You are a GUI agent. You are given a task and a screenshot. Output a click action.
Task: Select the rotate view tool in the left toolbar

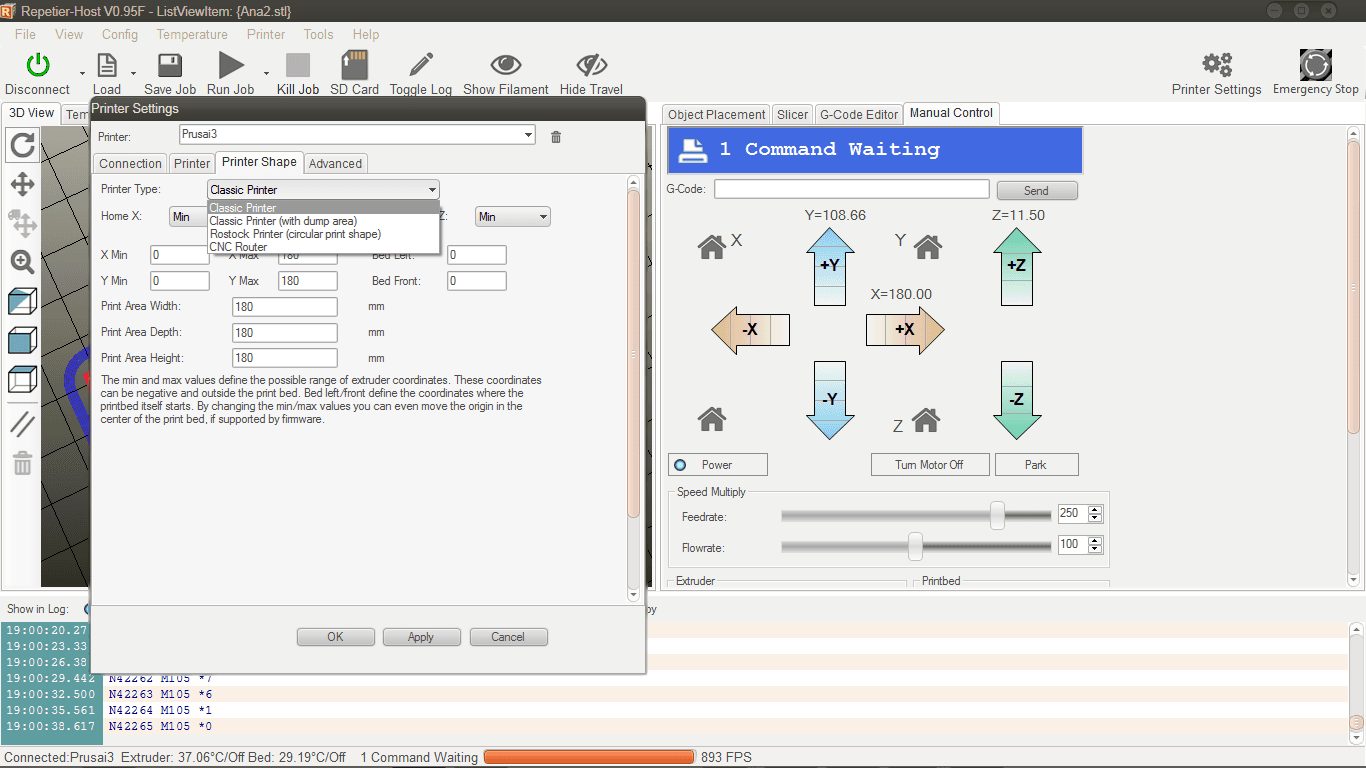pos(21,145)
